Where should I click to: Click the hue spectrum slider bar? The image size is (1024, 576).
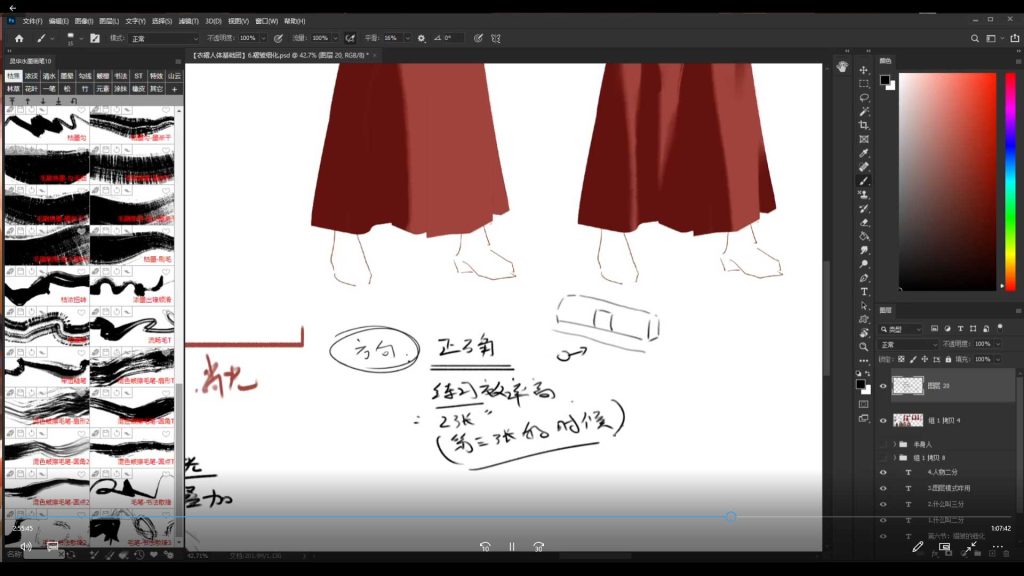(x=1010, y=181)
